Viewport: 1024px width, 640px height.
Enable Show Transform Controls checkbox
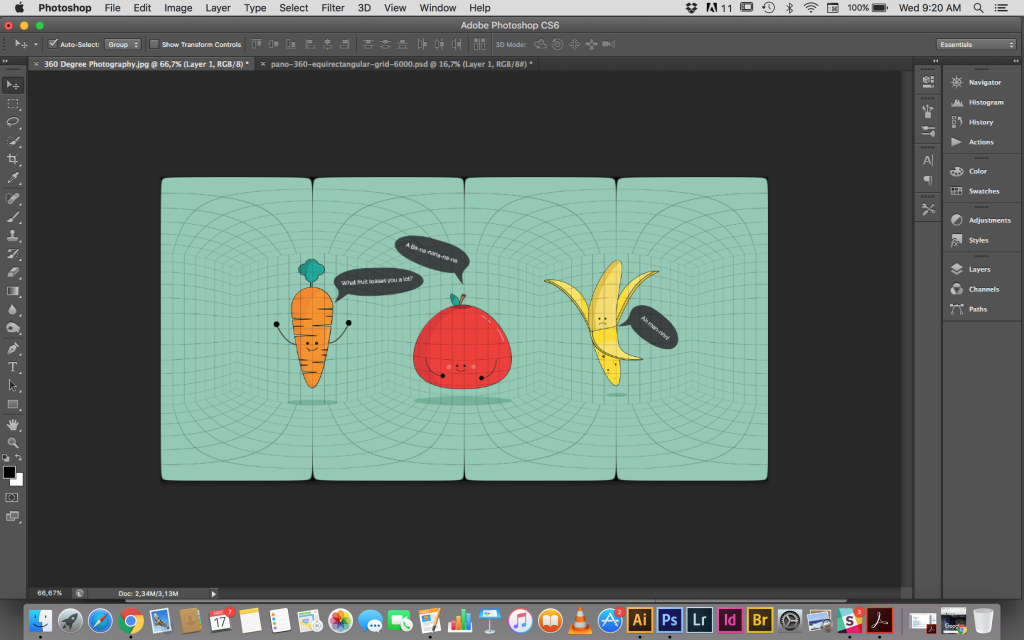[154, 44]
